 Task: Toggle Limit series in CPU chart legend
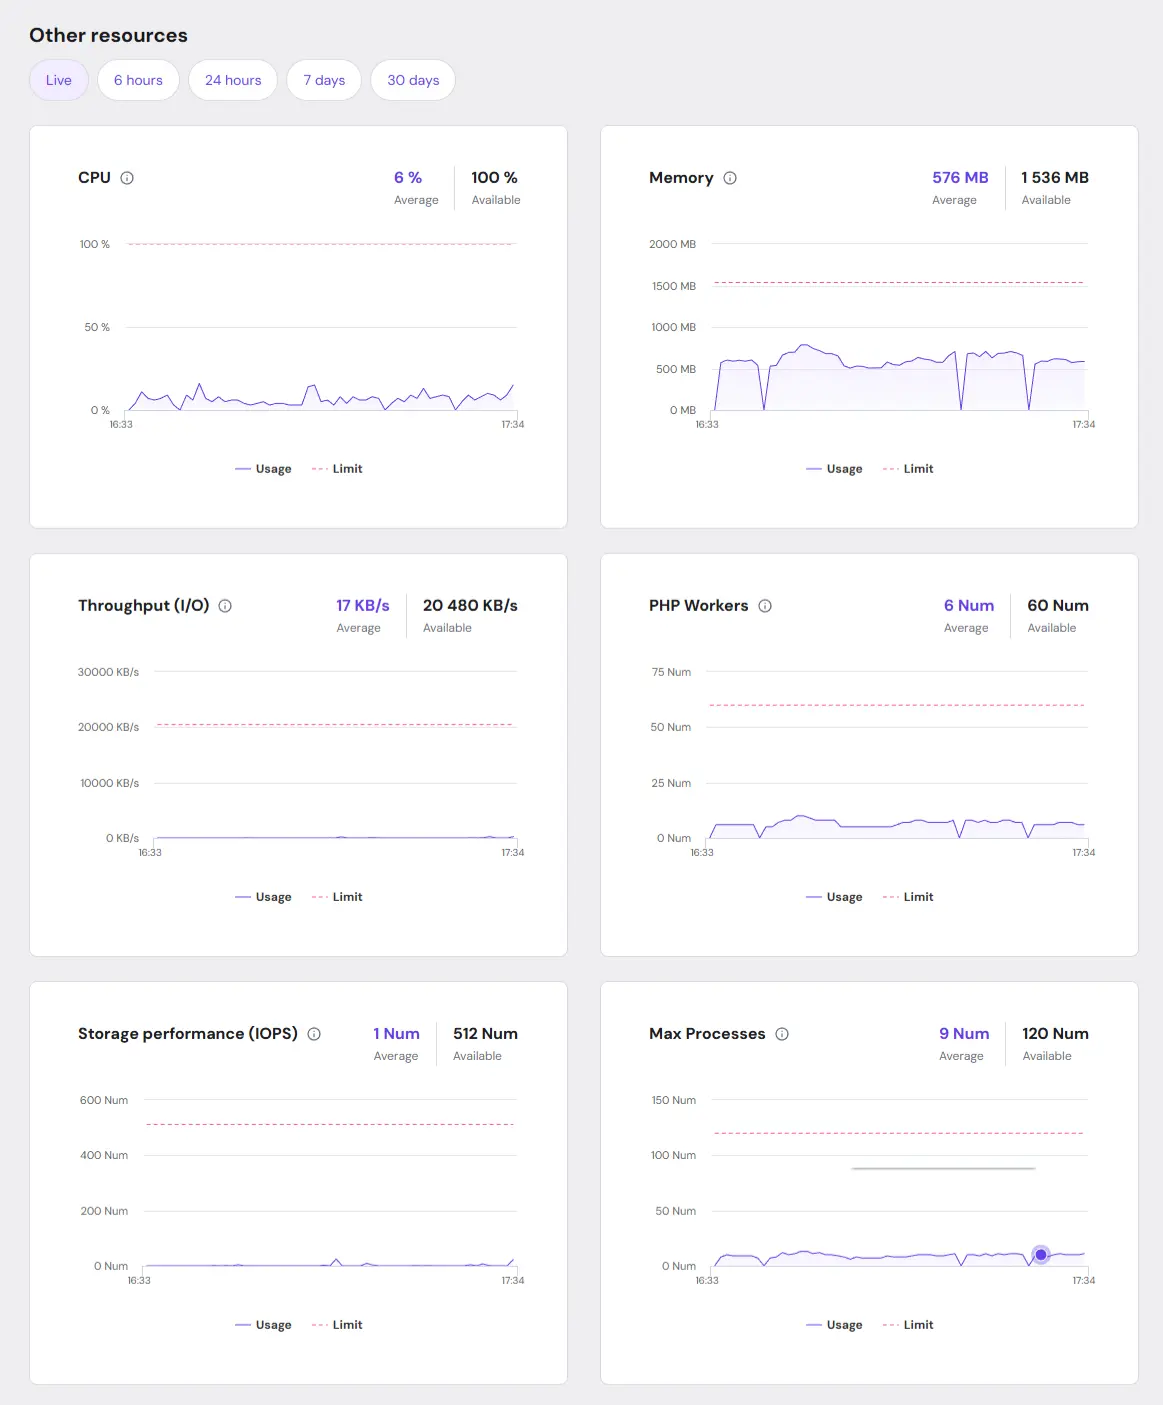coord(338,469)
